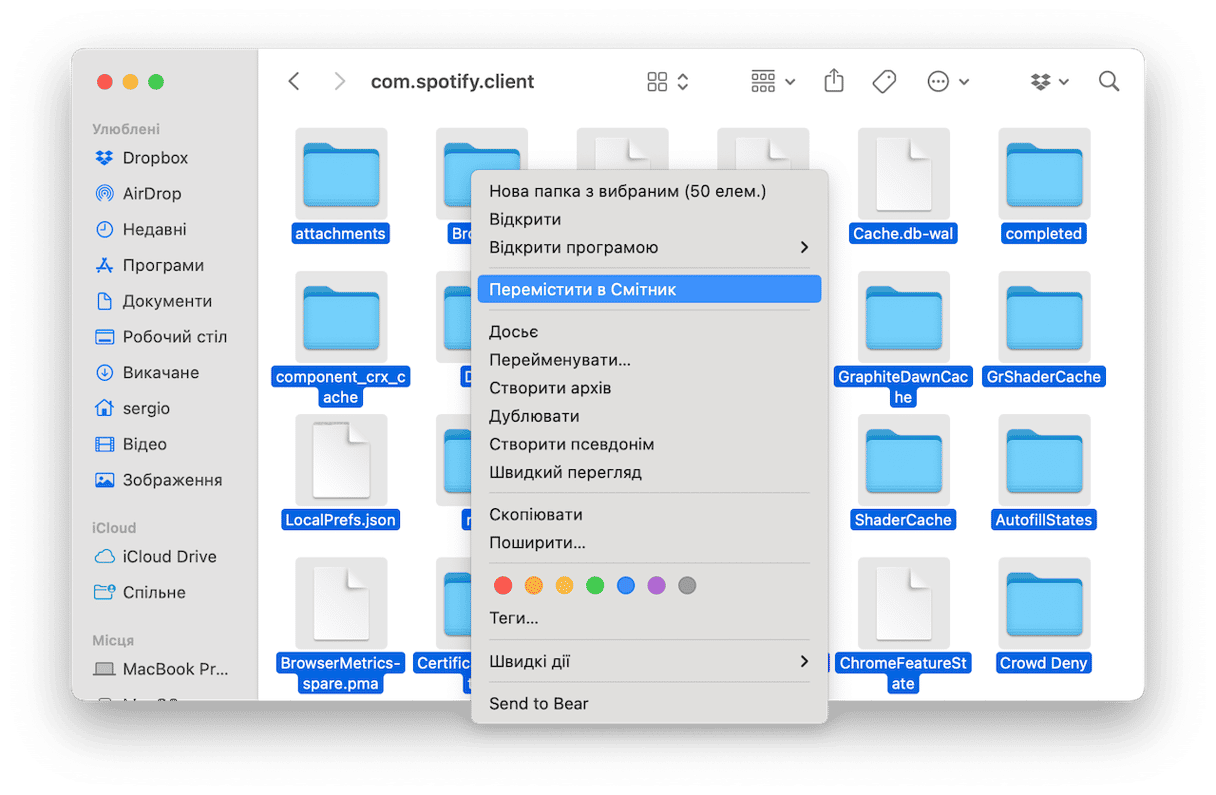Click the Share icon in toolbar
This screenshot has width=1216, height=795.
coord(834,82)
